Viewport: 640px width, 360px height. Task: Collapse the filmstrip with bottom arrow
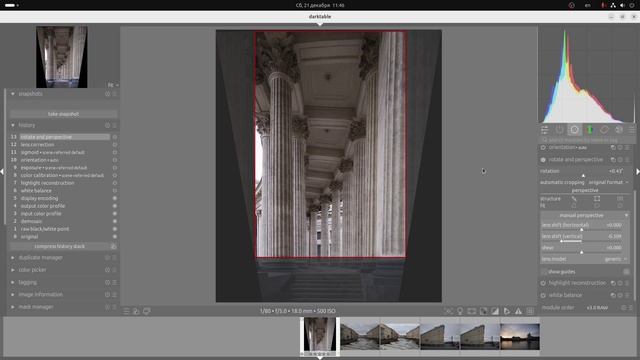(x=320, y=358)
